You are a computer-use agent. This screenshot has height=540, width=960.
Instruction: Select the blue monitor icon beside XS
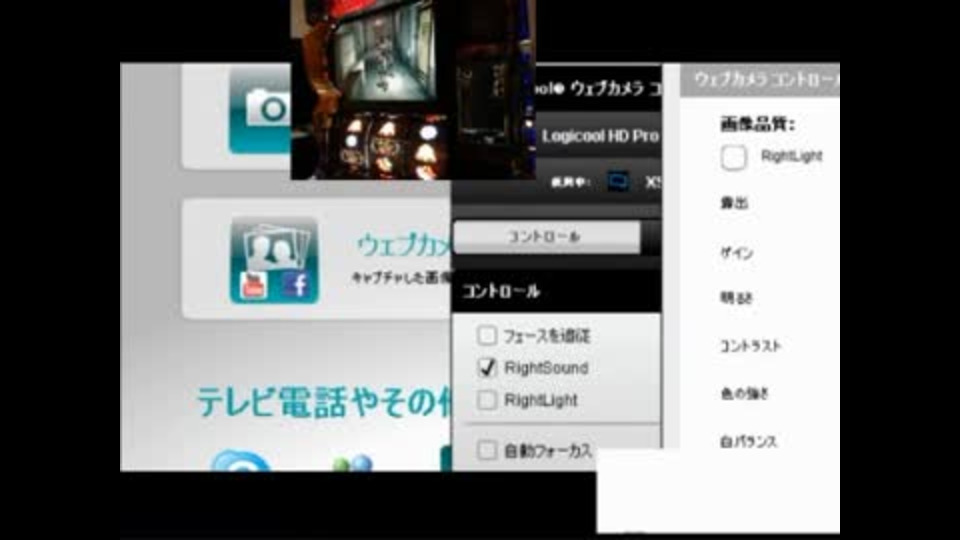618,181
